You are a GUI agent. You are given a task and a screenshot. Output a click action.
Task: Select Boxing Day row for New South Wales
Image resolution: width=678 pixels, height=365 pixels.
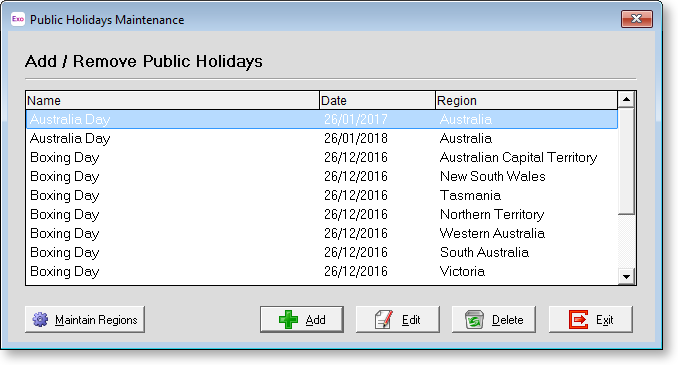tap(322, 176)
